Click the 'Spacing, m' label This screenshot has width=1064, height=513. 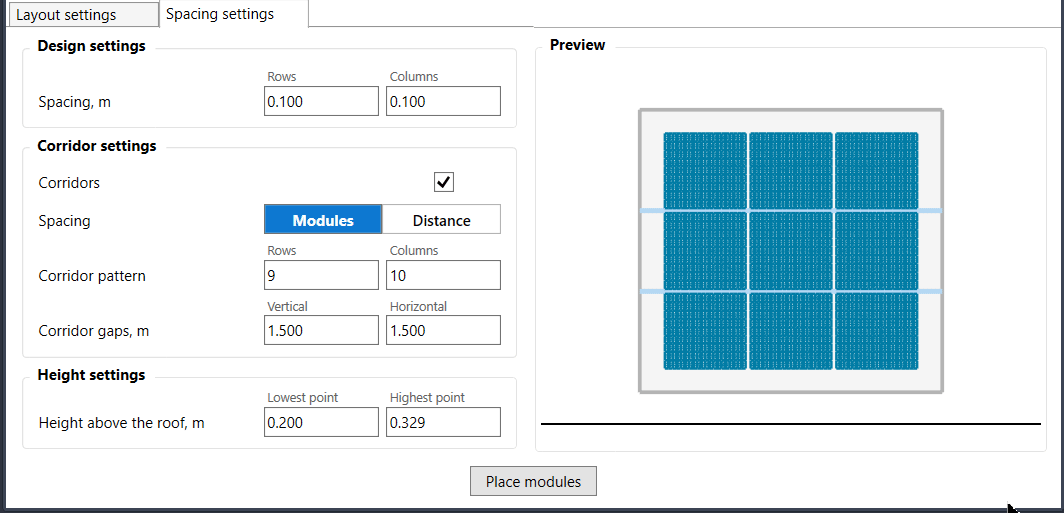pyautogui.click(x=75, y=102)
